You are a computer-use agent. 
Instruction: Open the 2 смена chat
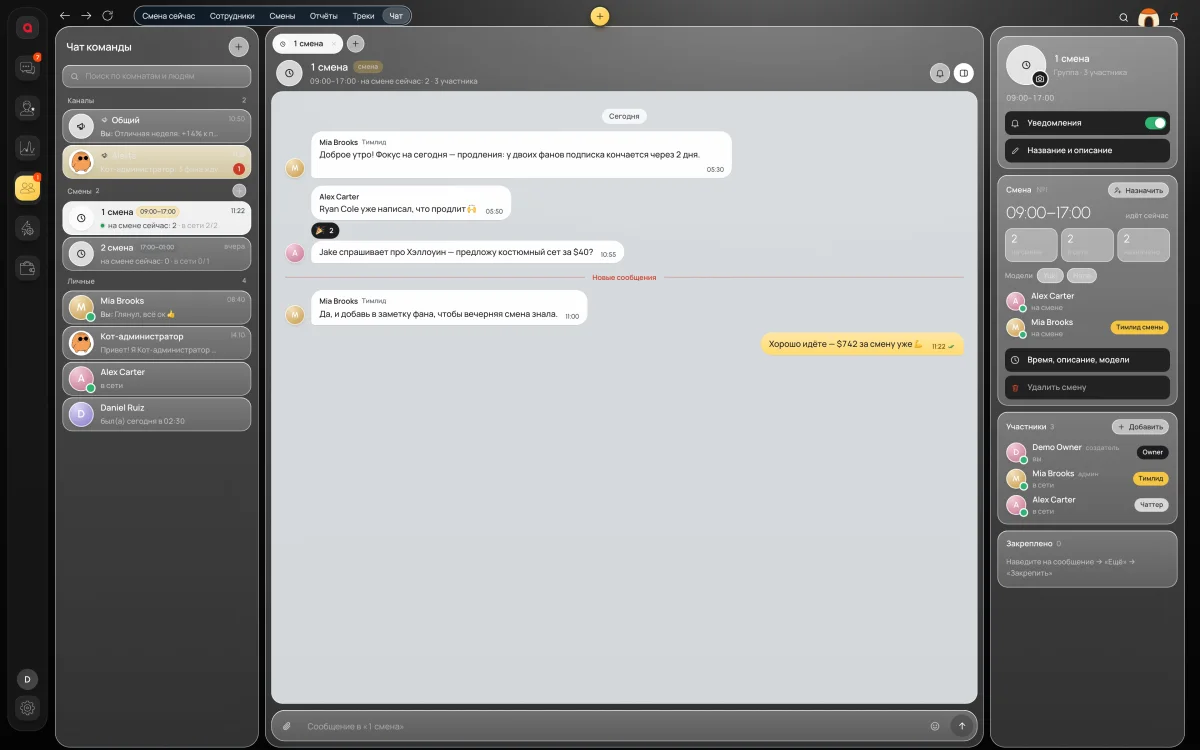tap(157, 254)
